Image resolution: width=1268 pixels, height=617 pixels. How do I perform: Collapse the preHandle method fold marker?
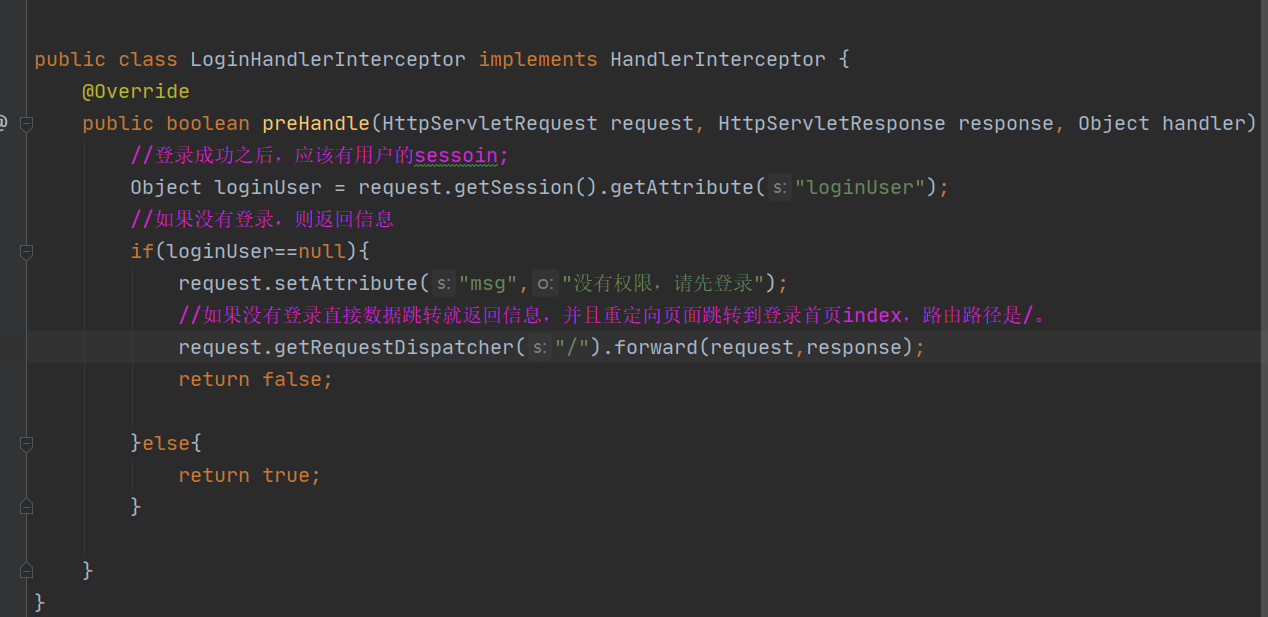[x=27, y=123]
